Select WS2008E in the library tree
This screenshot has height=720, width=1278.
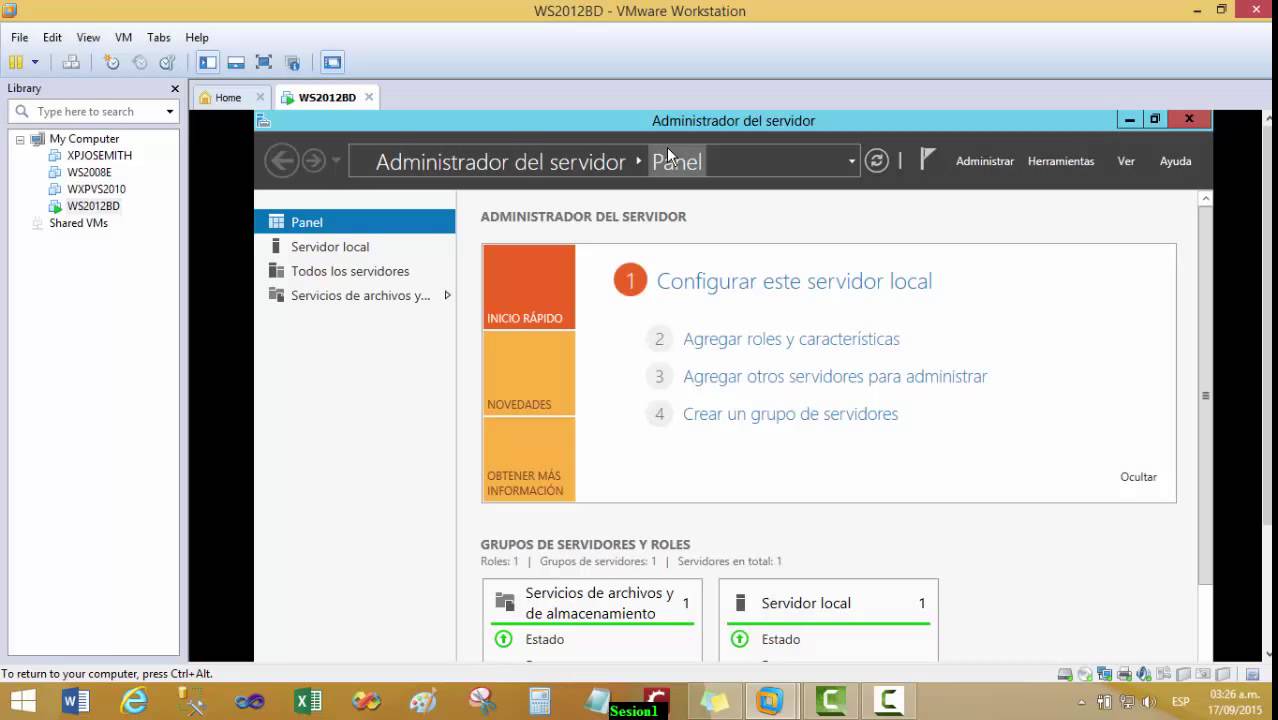coord(89,173)
